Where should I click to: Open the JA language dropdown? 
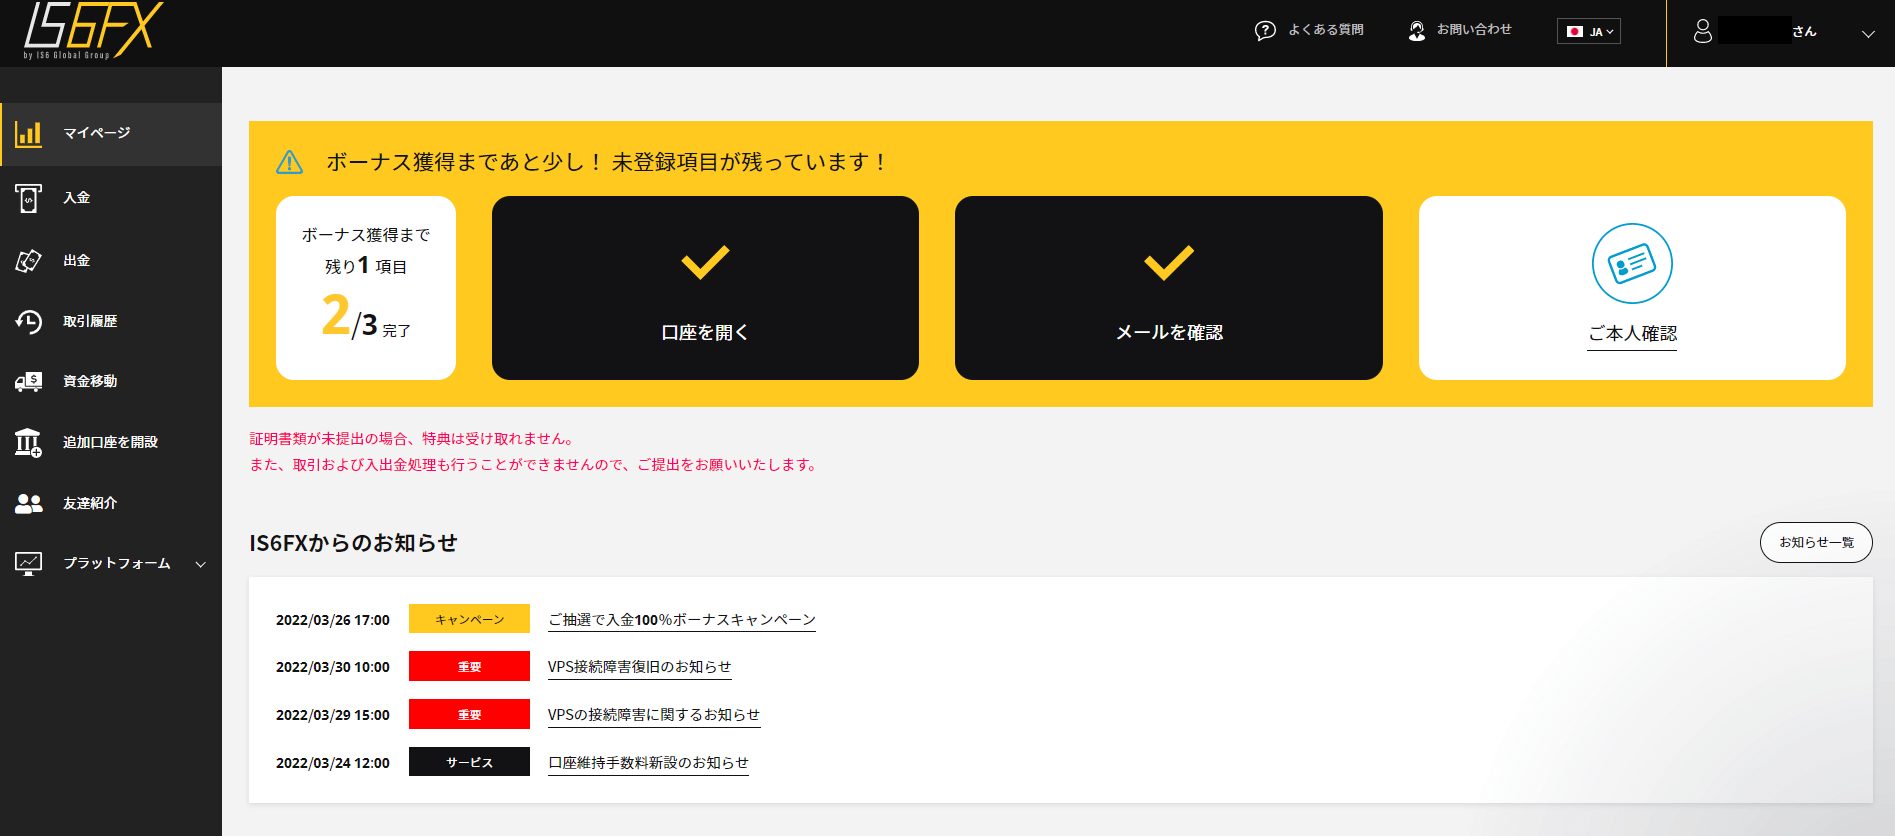pyautogui.click(x=1589, y=32)
